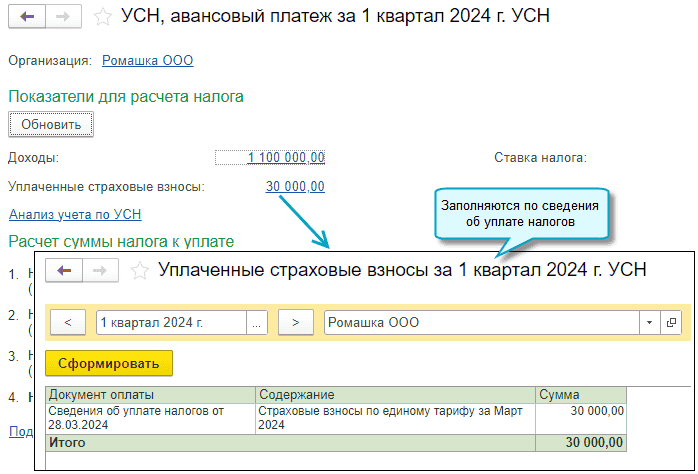The width and height of the screenshot is (698, 474).
Task: Go back in Уплаченные страховые взносы window
Action: (64, 271)
